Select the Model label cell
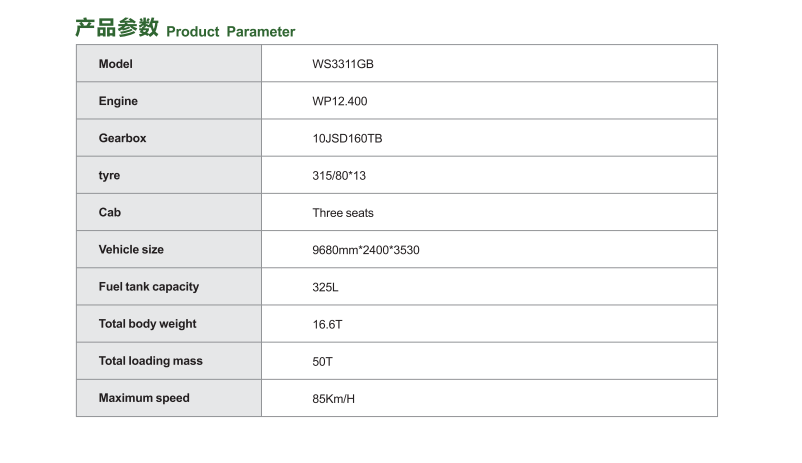802x463 pixels. pos(169,63)
